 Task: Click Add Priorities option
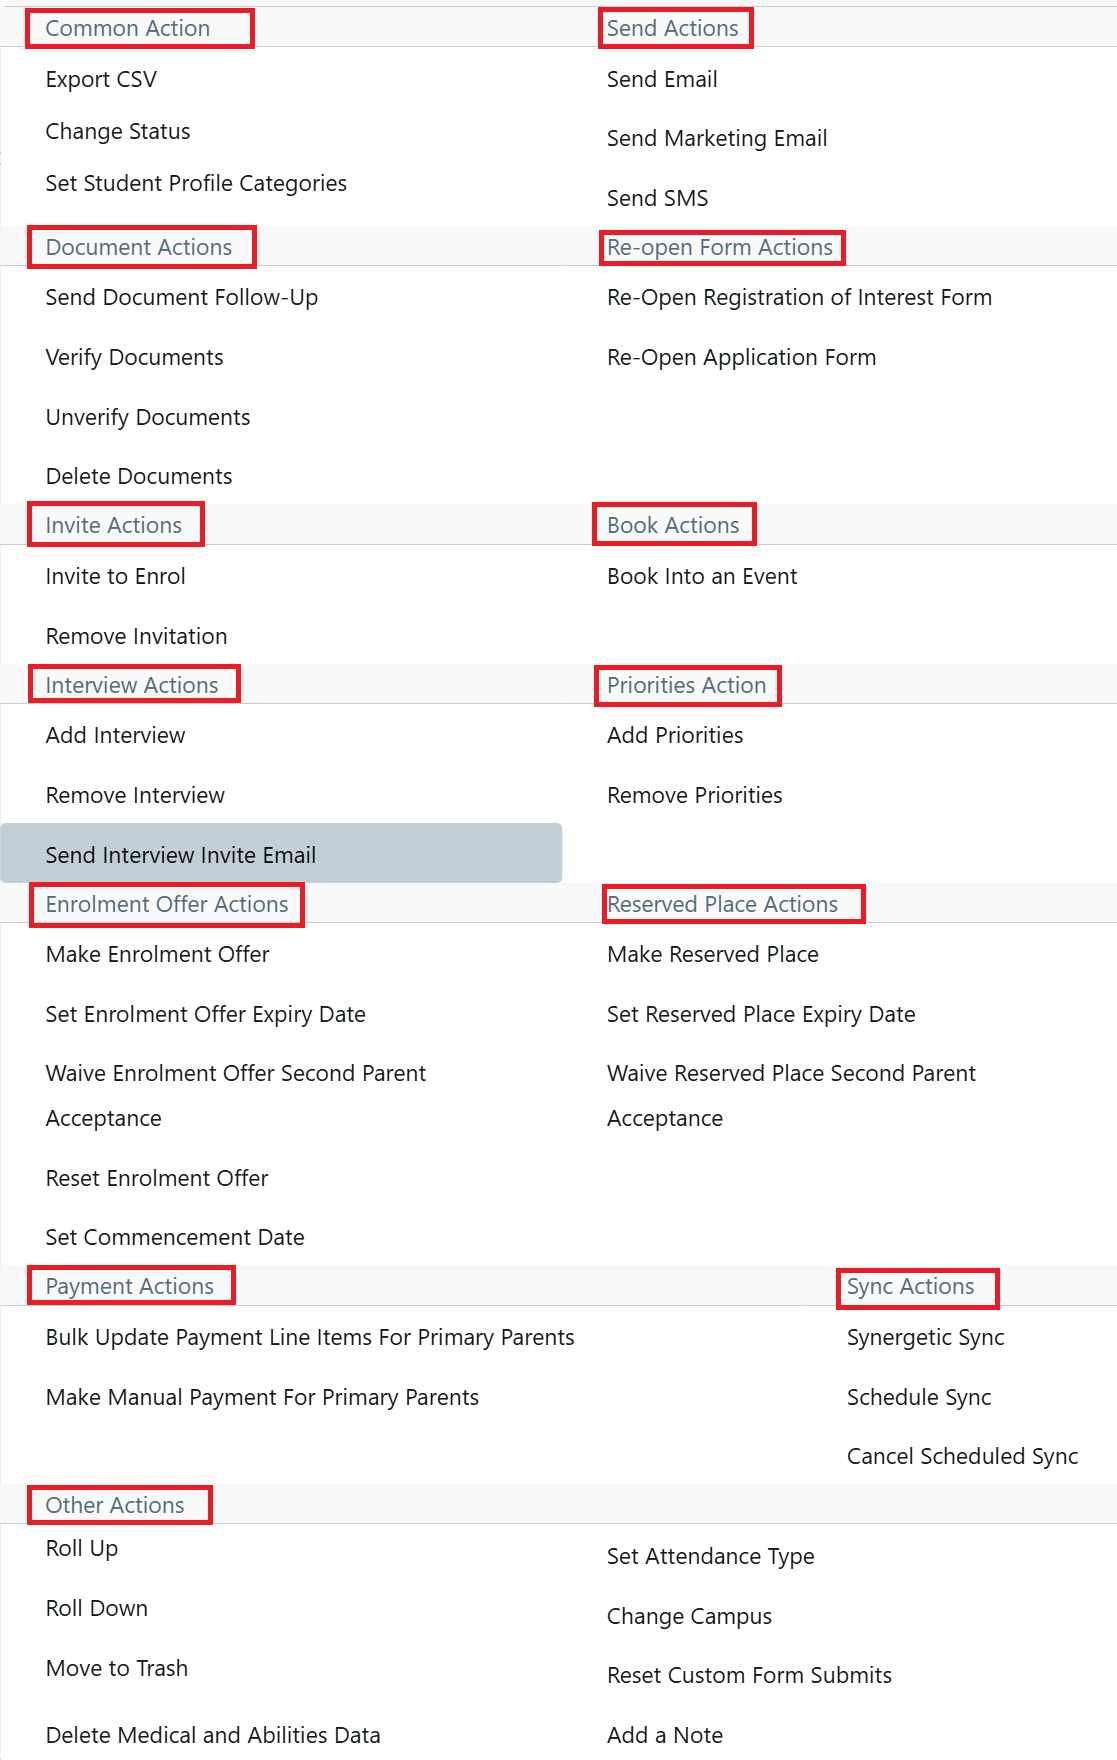(x=675, y=736)
